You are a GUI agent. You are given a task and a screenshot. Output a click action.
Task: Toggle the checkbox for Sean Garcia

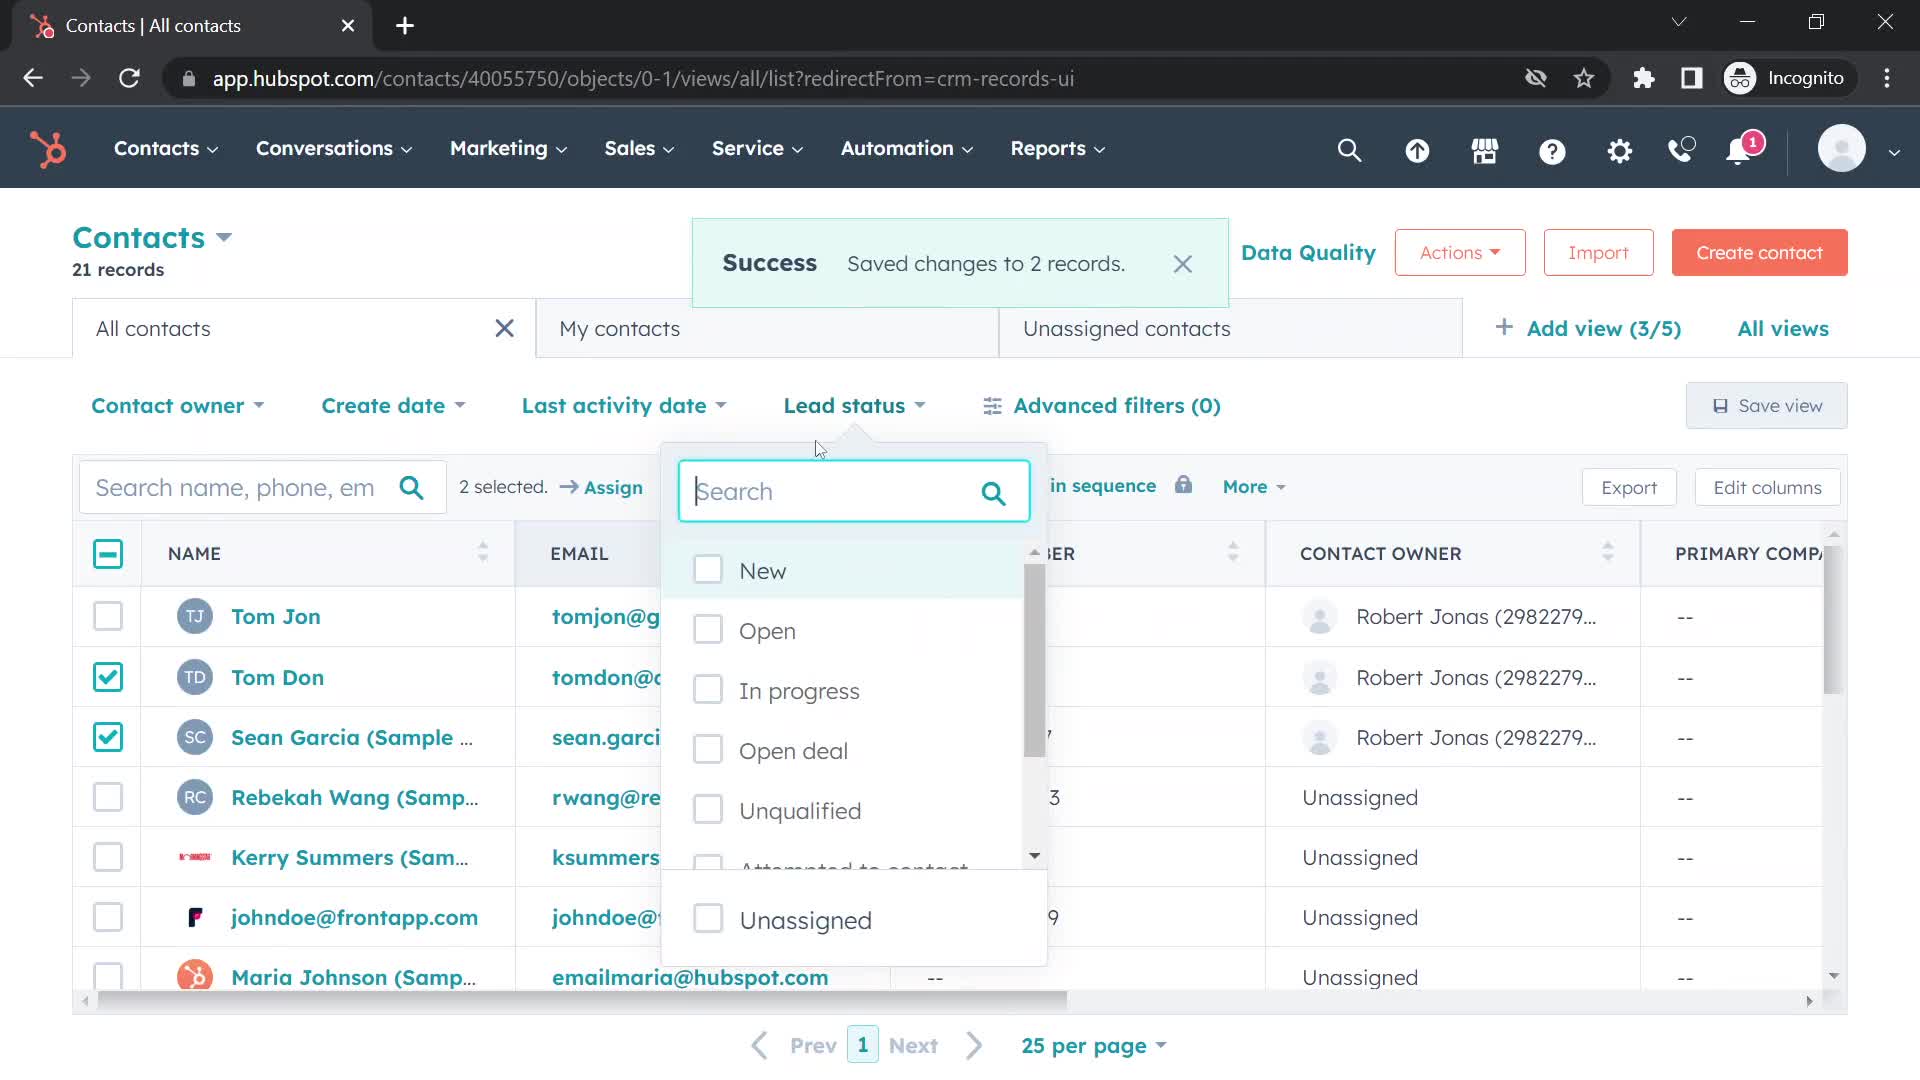point(107,736)
